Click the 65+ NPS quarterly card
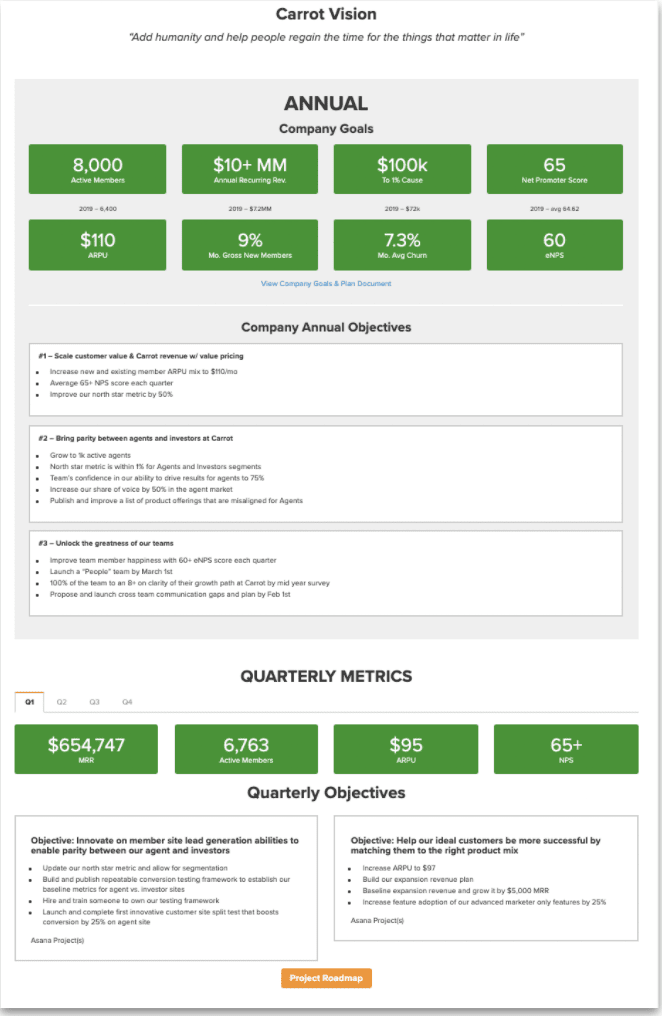The width and height of the screenshot is (662, 1016). pyautogui.click(x=566, y=749)
